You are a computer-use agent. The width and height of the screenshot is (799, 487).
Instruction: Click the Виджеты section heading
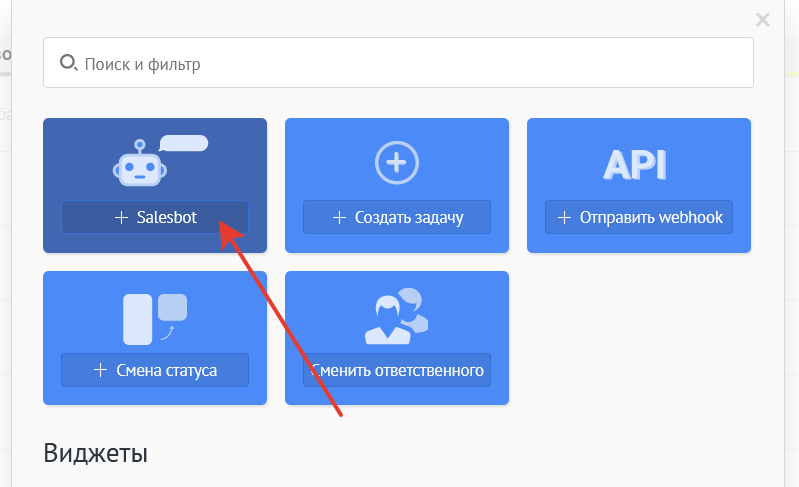point(95,453)
